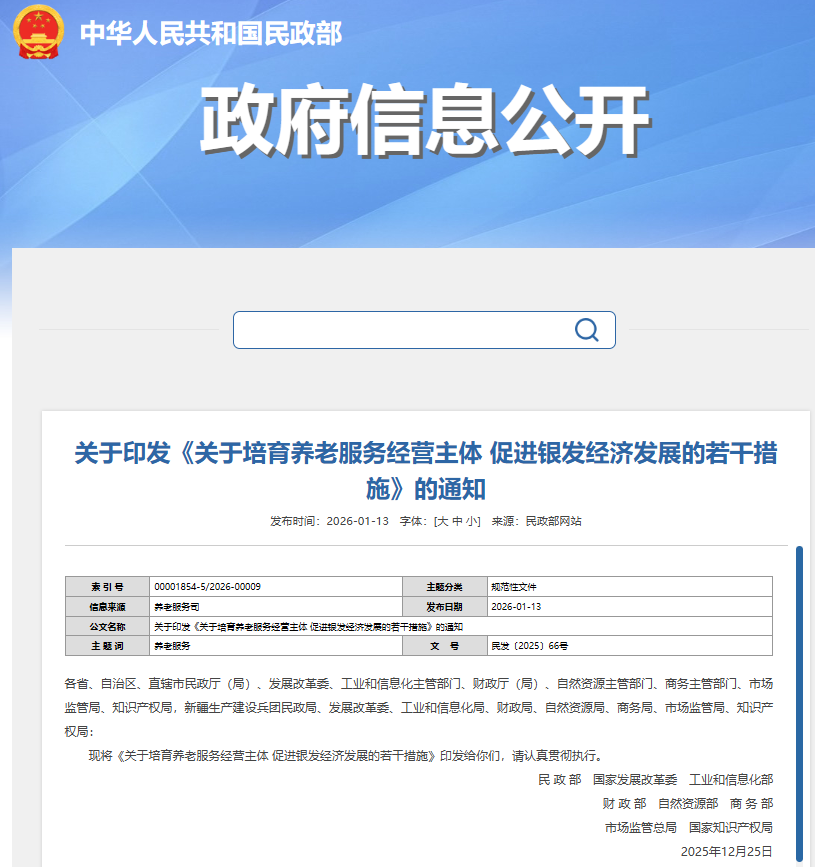Viewport: 815px width, 867px height.
Task: Click the search magnifier icon
Action: point(586,329)
